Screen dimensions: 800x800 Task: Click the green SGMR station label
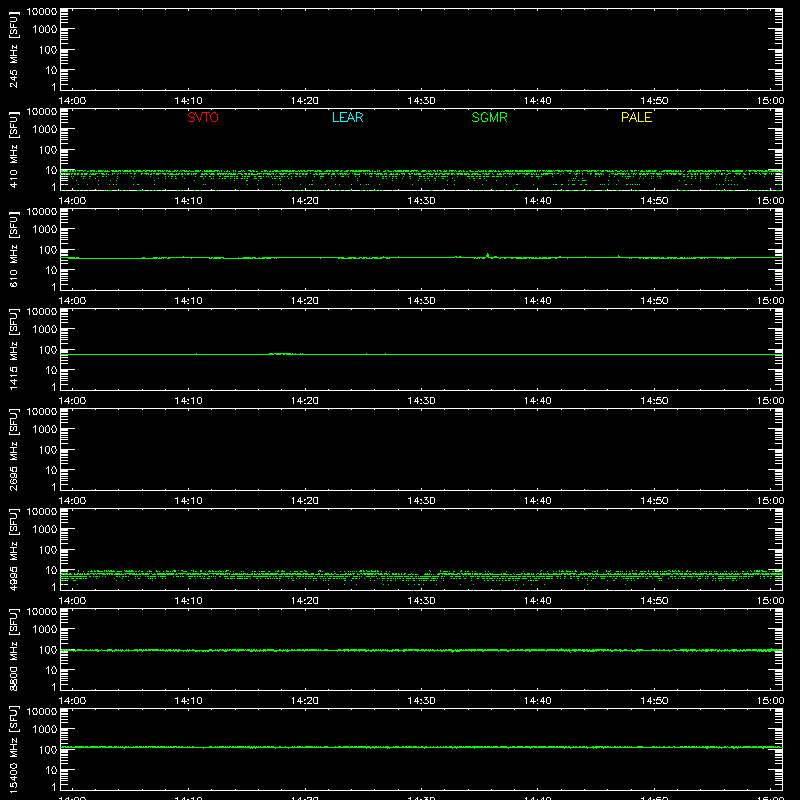click(x=489, y=117)
